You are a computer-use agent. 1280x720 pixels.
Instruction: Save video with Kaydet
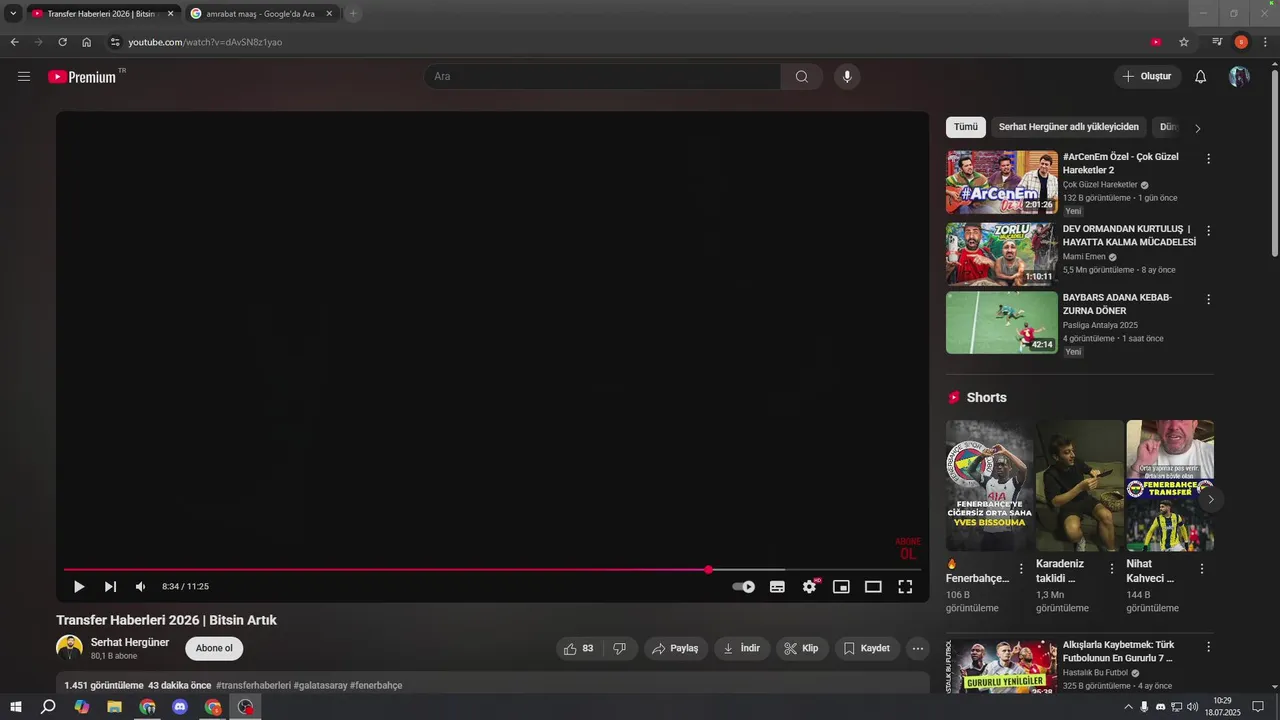(867, 649)
